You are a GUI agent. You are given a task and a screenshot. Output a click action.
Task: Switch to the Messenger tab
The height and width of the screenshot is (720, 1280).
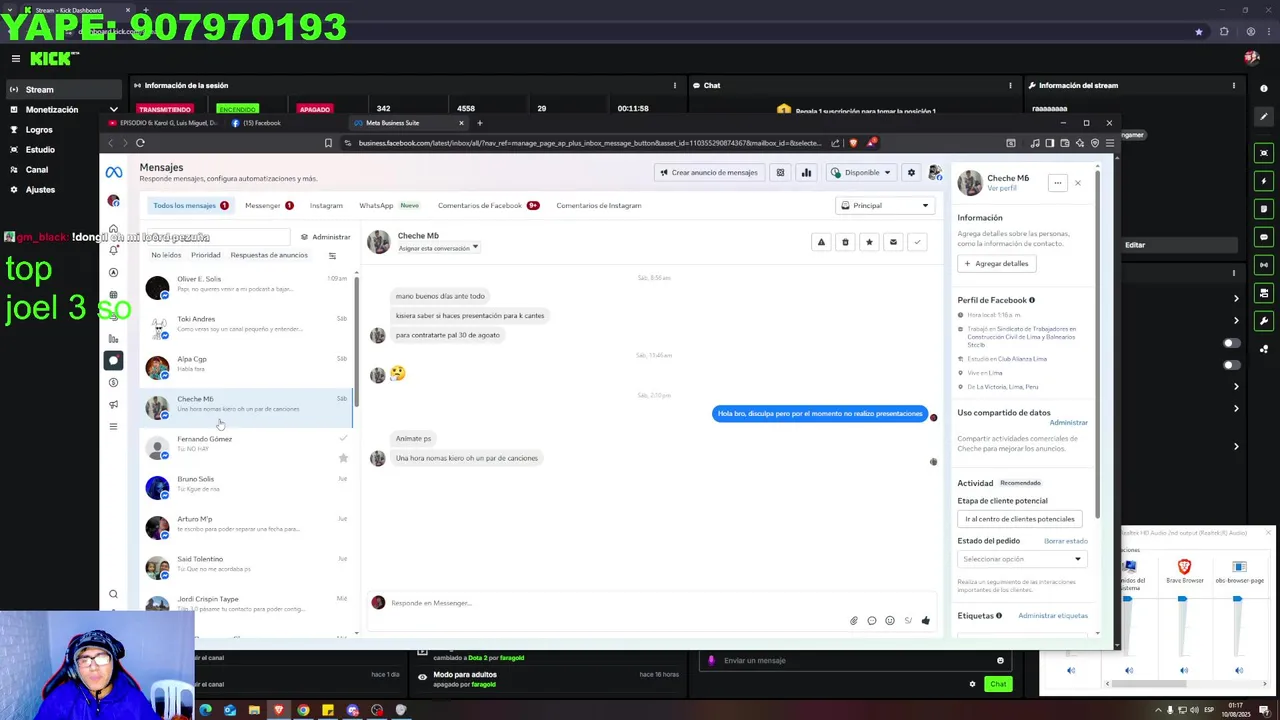pyautogui.click(x=269, y=205)
